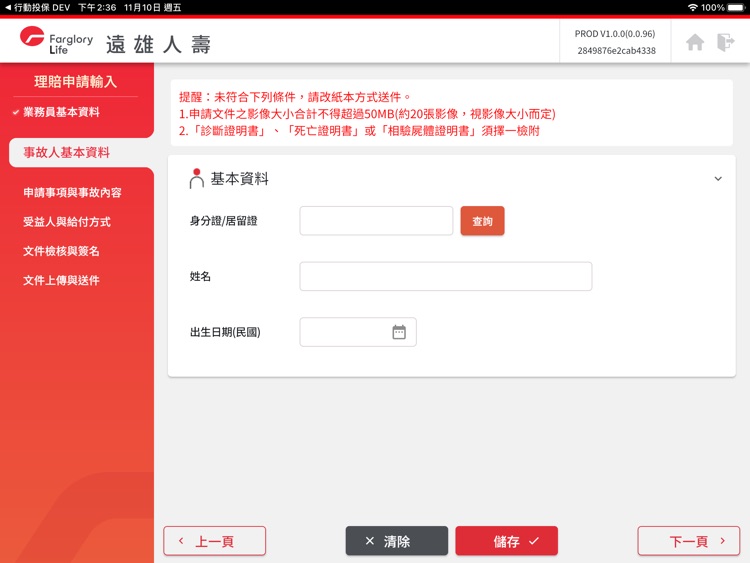Tap the logout door icon
This screenshot has width=750, height=563.
[726, 42]
